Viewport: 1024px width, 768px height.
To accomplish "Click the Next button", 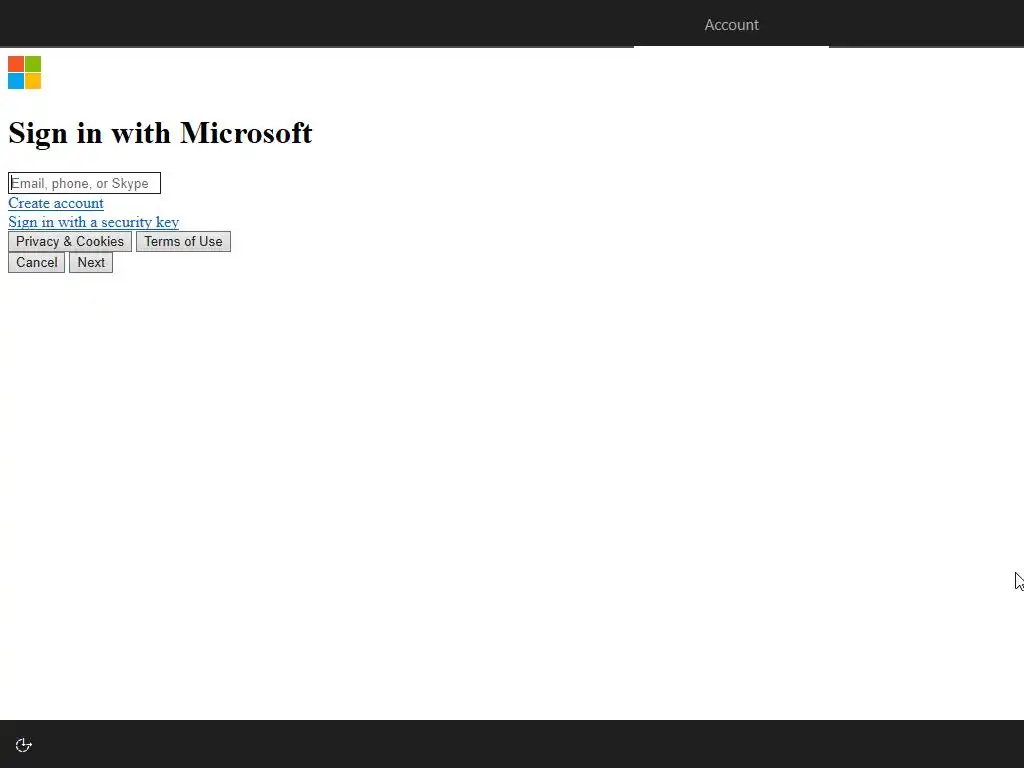I will 91,263.
